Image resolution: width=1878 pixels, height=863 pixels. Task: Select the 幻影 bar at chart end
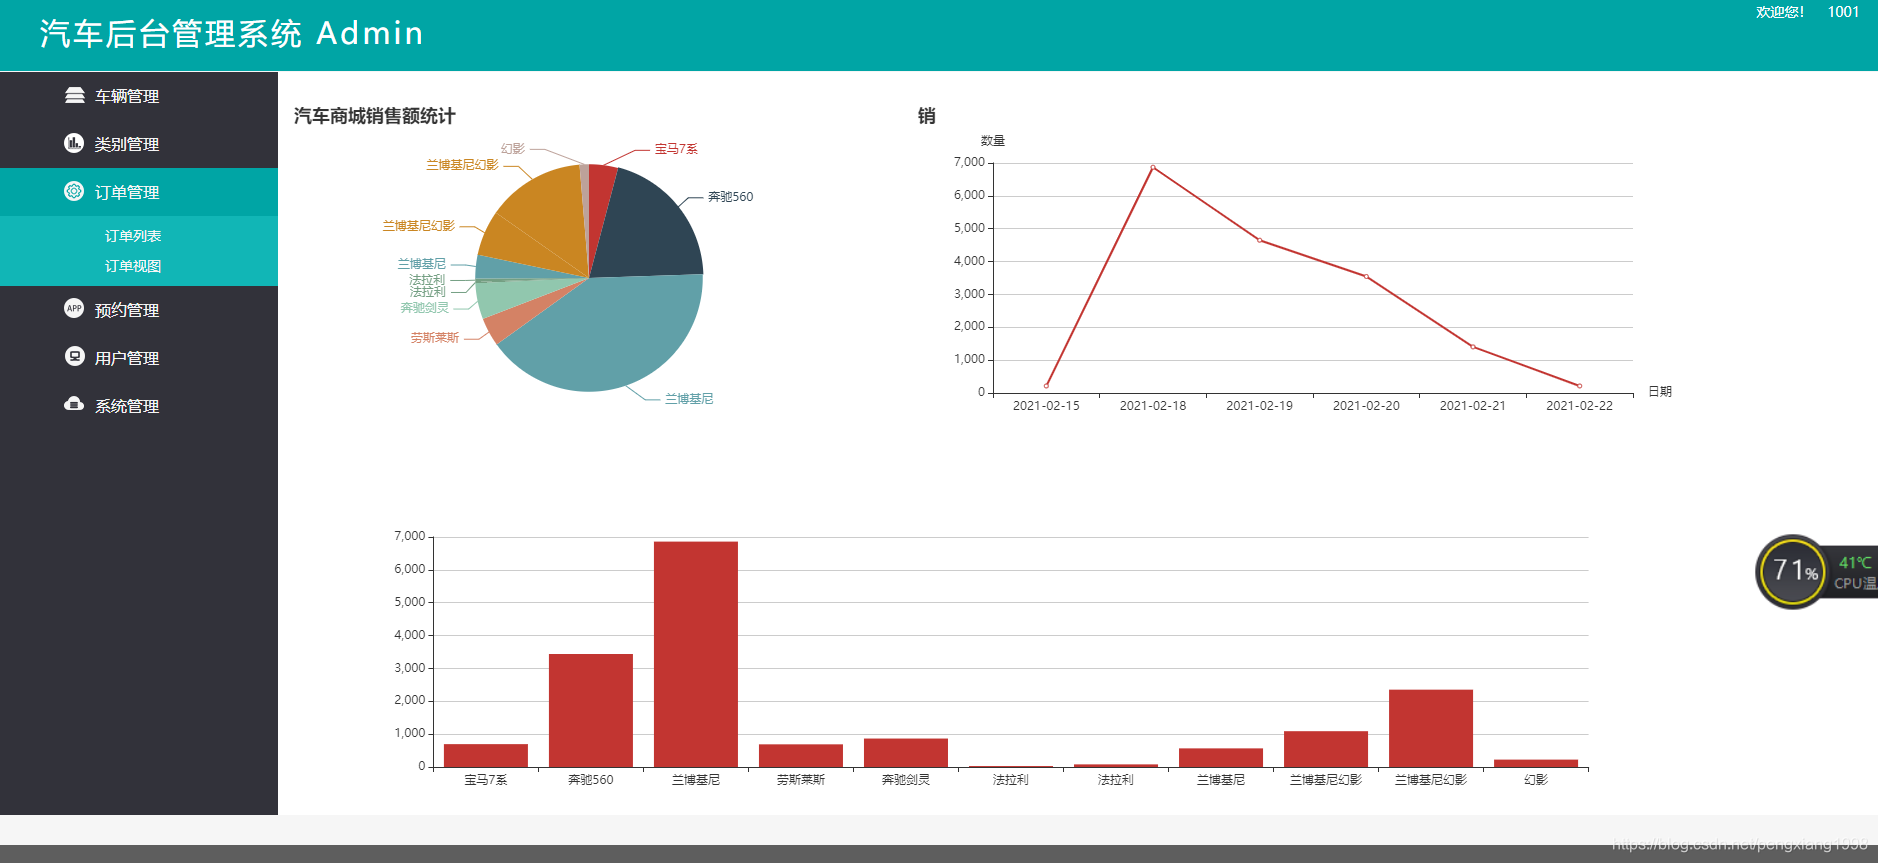pyautogui.click(x=1536, y=763)
